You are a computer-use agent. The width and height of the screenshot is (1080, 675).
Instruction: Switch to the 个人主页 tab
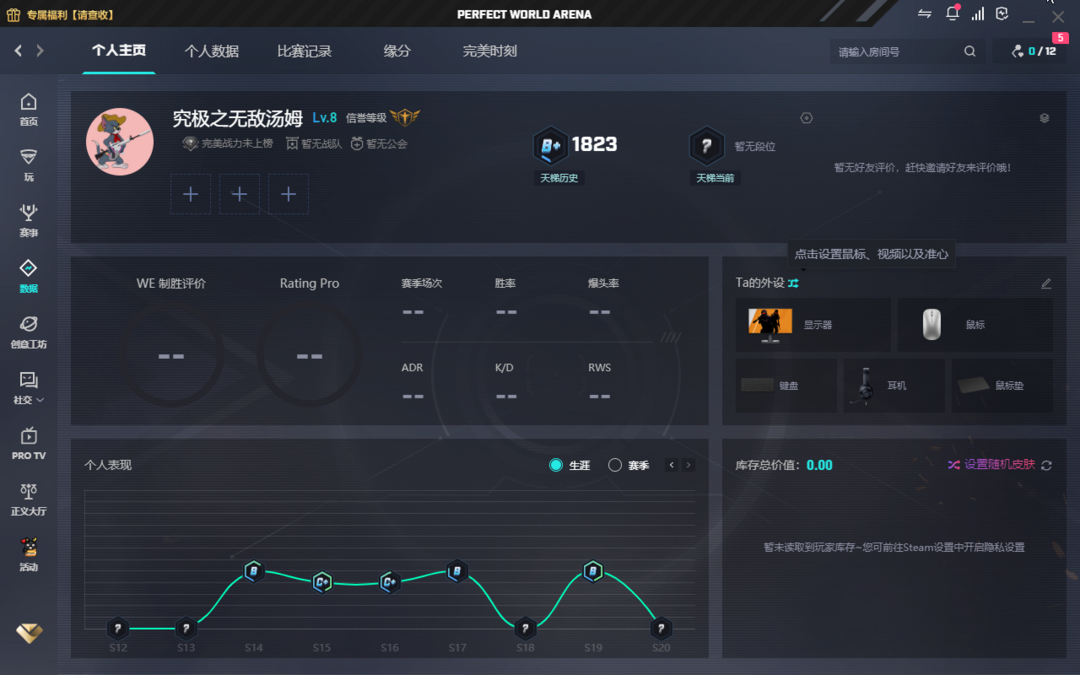[119, 50]
